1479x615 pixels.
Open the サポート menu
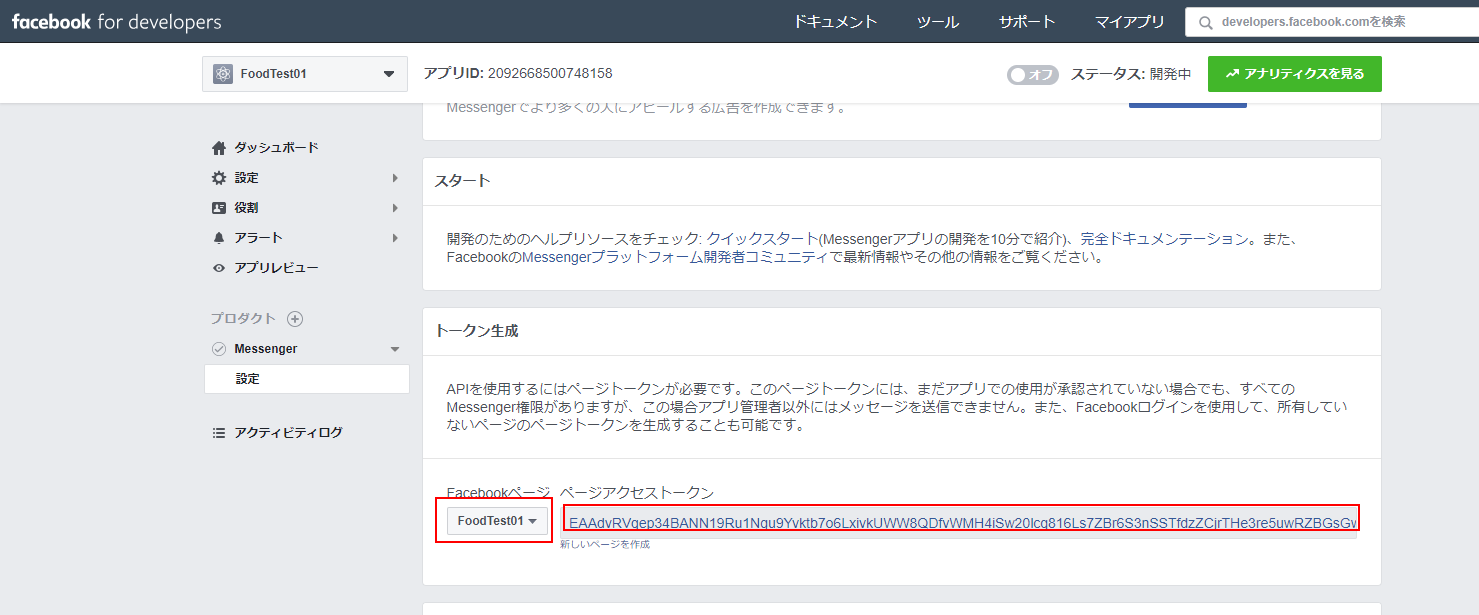point(1027,22)
